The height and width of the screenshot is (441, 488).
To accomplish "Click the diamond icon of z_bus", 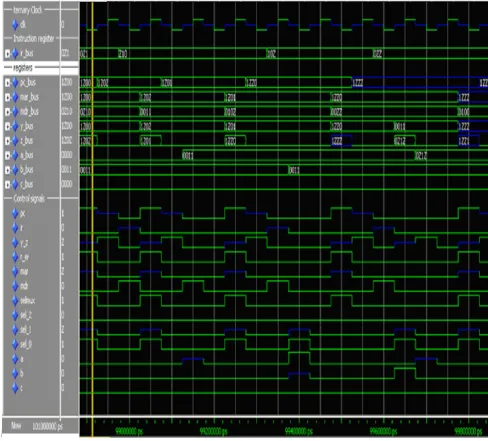I will tap(15, 141).
